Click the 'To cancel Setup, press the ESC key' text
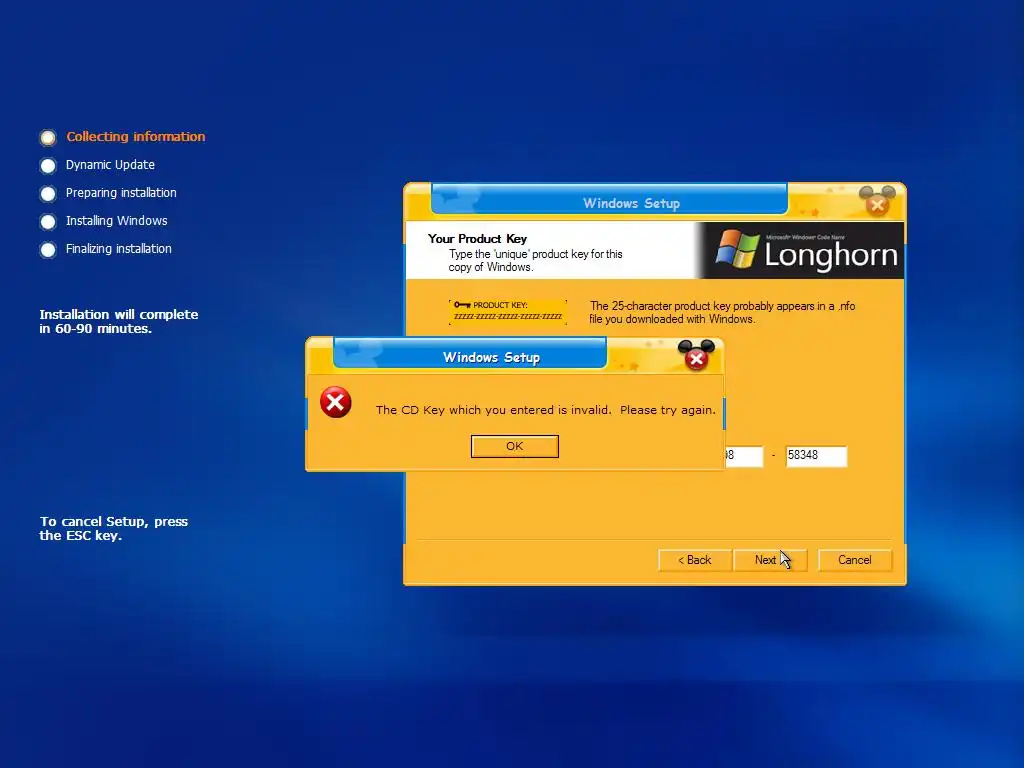This screenshot has width=1024, height=768. coord(114,528)
